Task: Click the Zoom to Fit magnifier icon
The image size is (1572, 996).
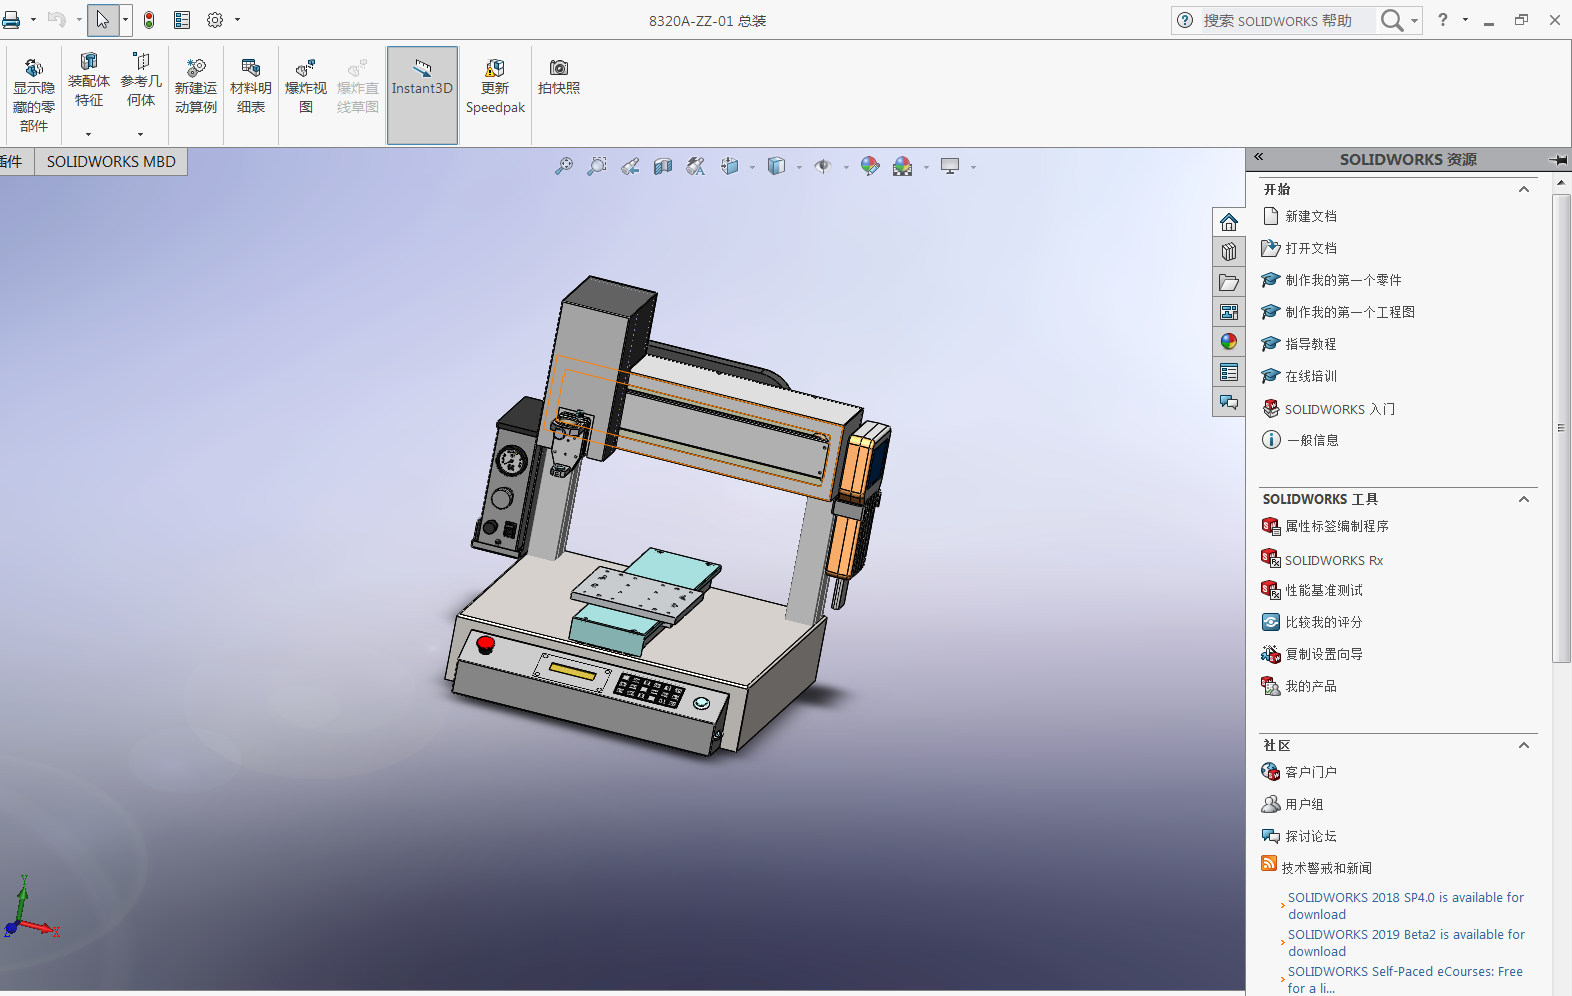Action: pos(564,167)
